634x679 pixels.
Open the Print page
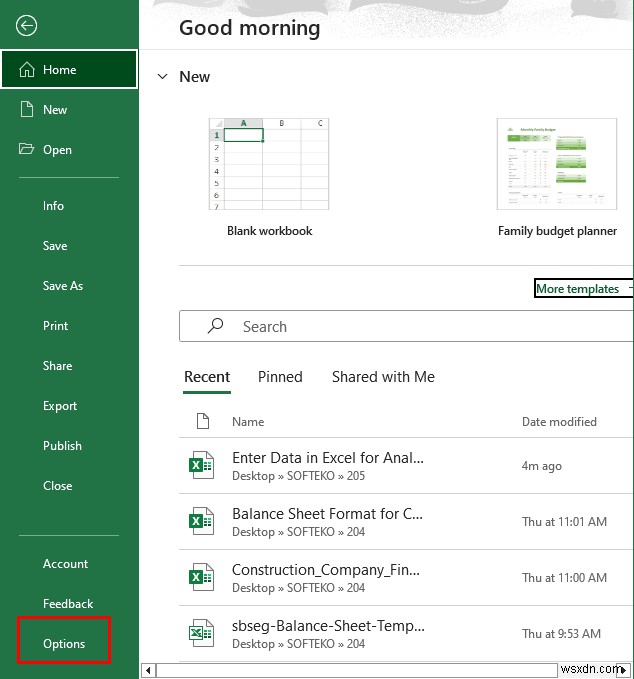tap(55, 326)
